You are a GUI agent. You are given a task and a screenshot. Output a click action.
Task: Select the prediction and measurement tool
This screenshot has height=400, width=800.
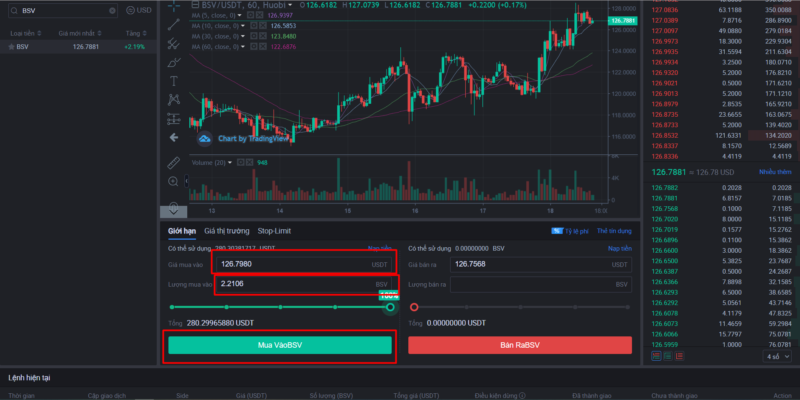tap(173, 119)
